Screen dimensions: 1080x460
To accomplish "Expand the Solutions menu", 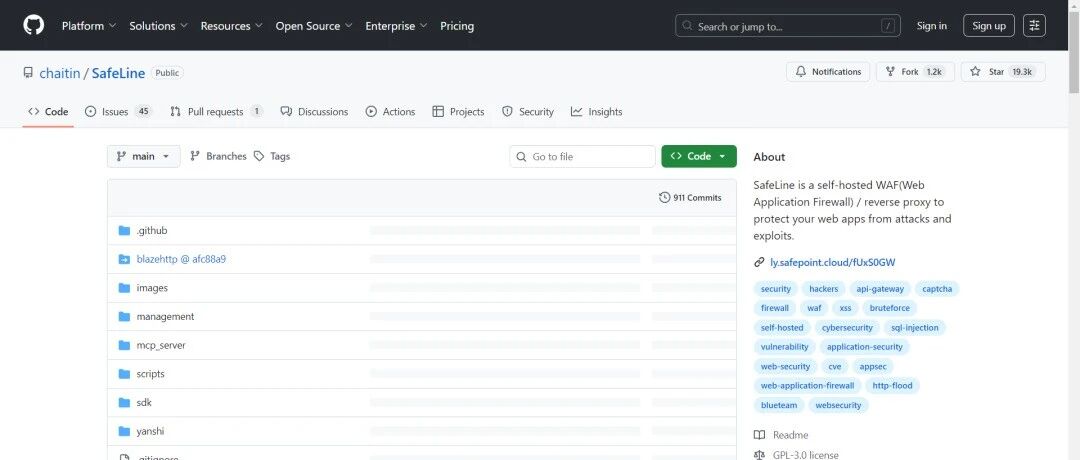I will 158,26.
